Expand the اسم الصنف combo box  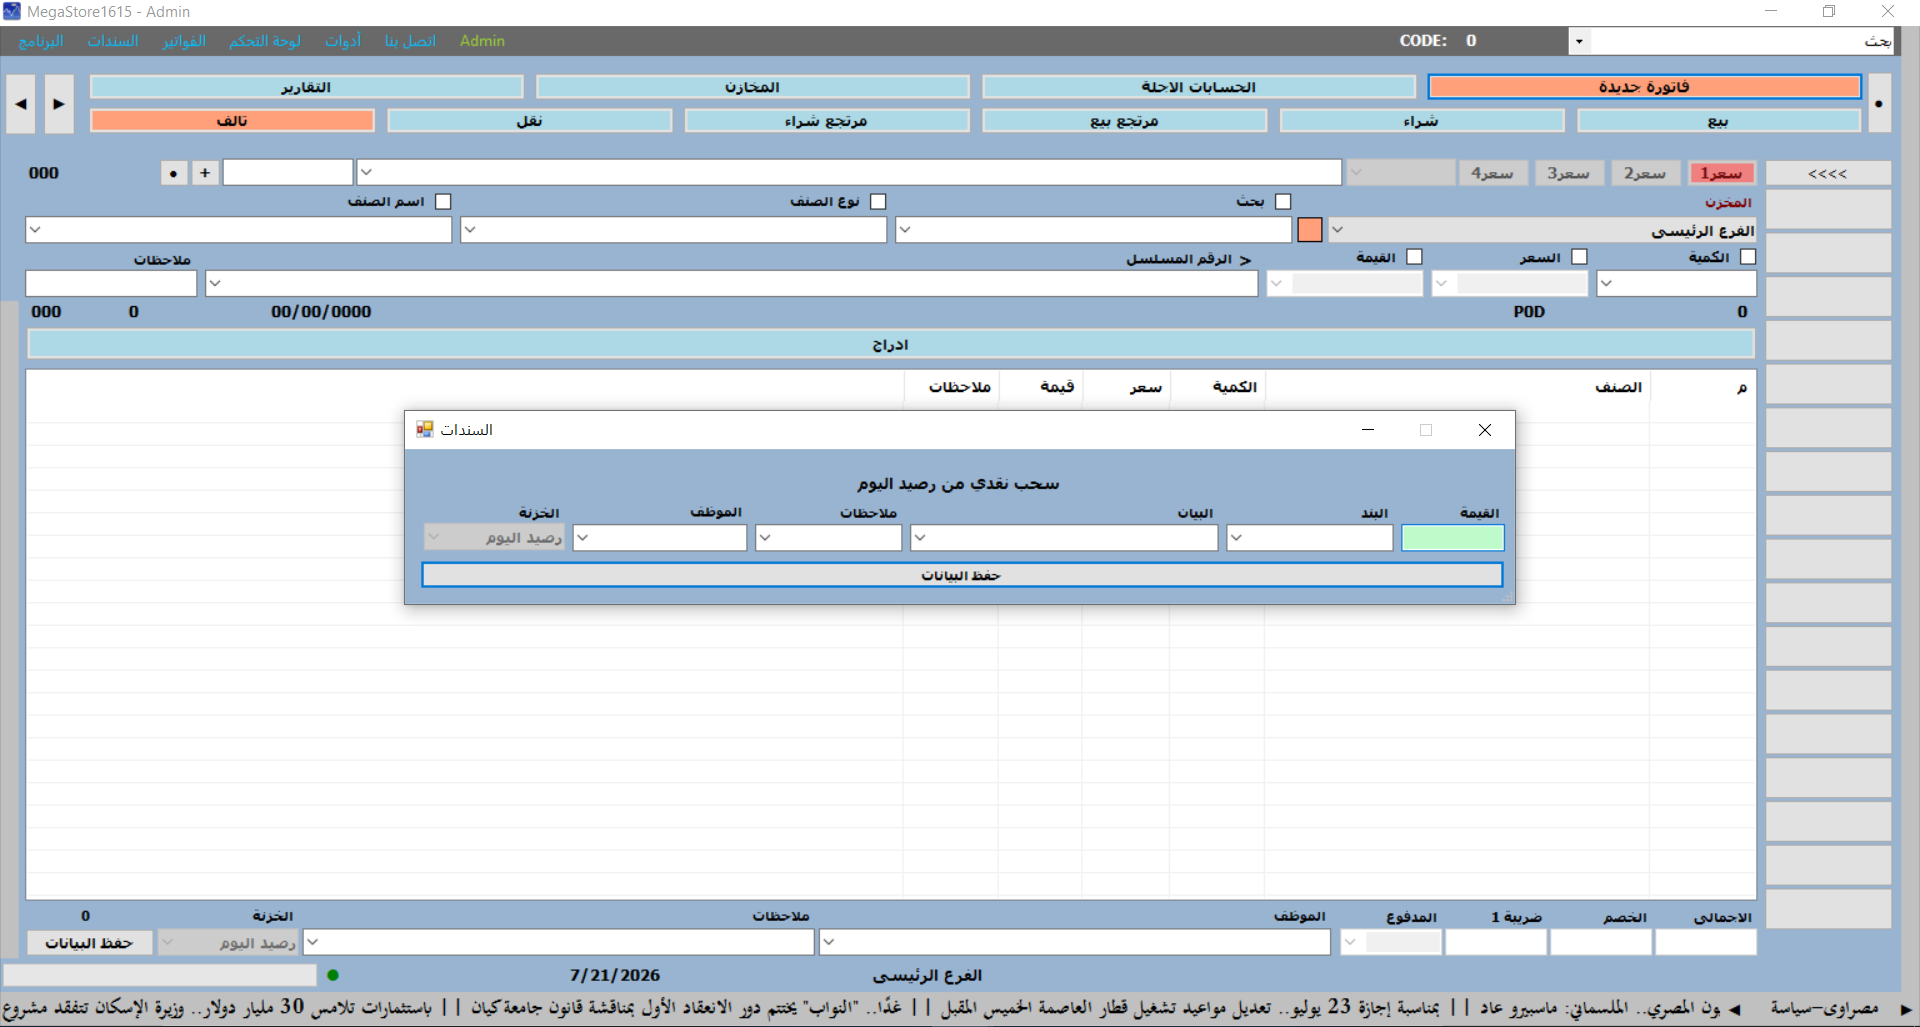pos(35,230)
